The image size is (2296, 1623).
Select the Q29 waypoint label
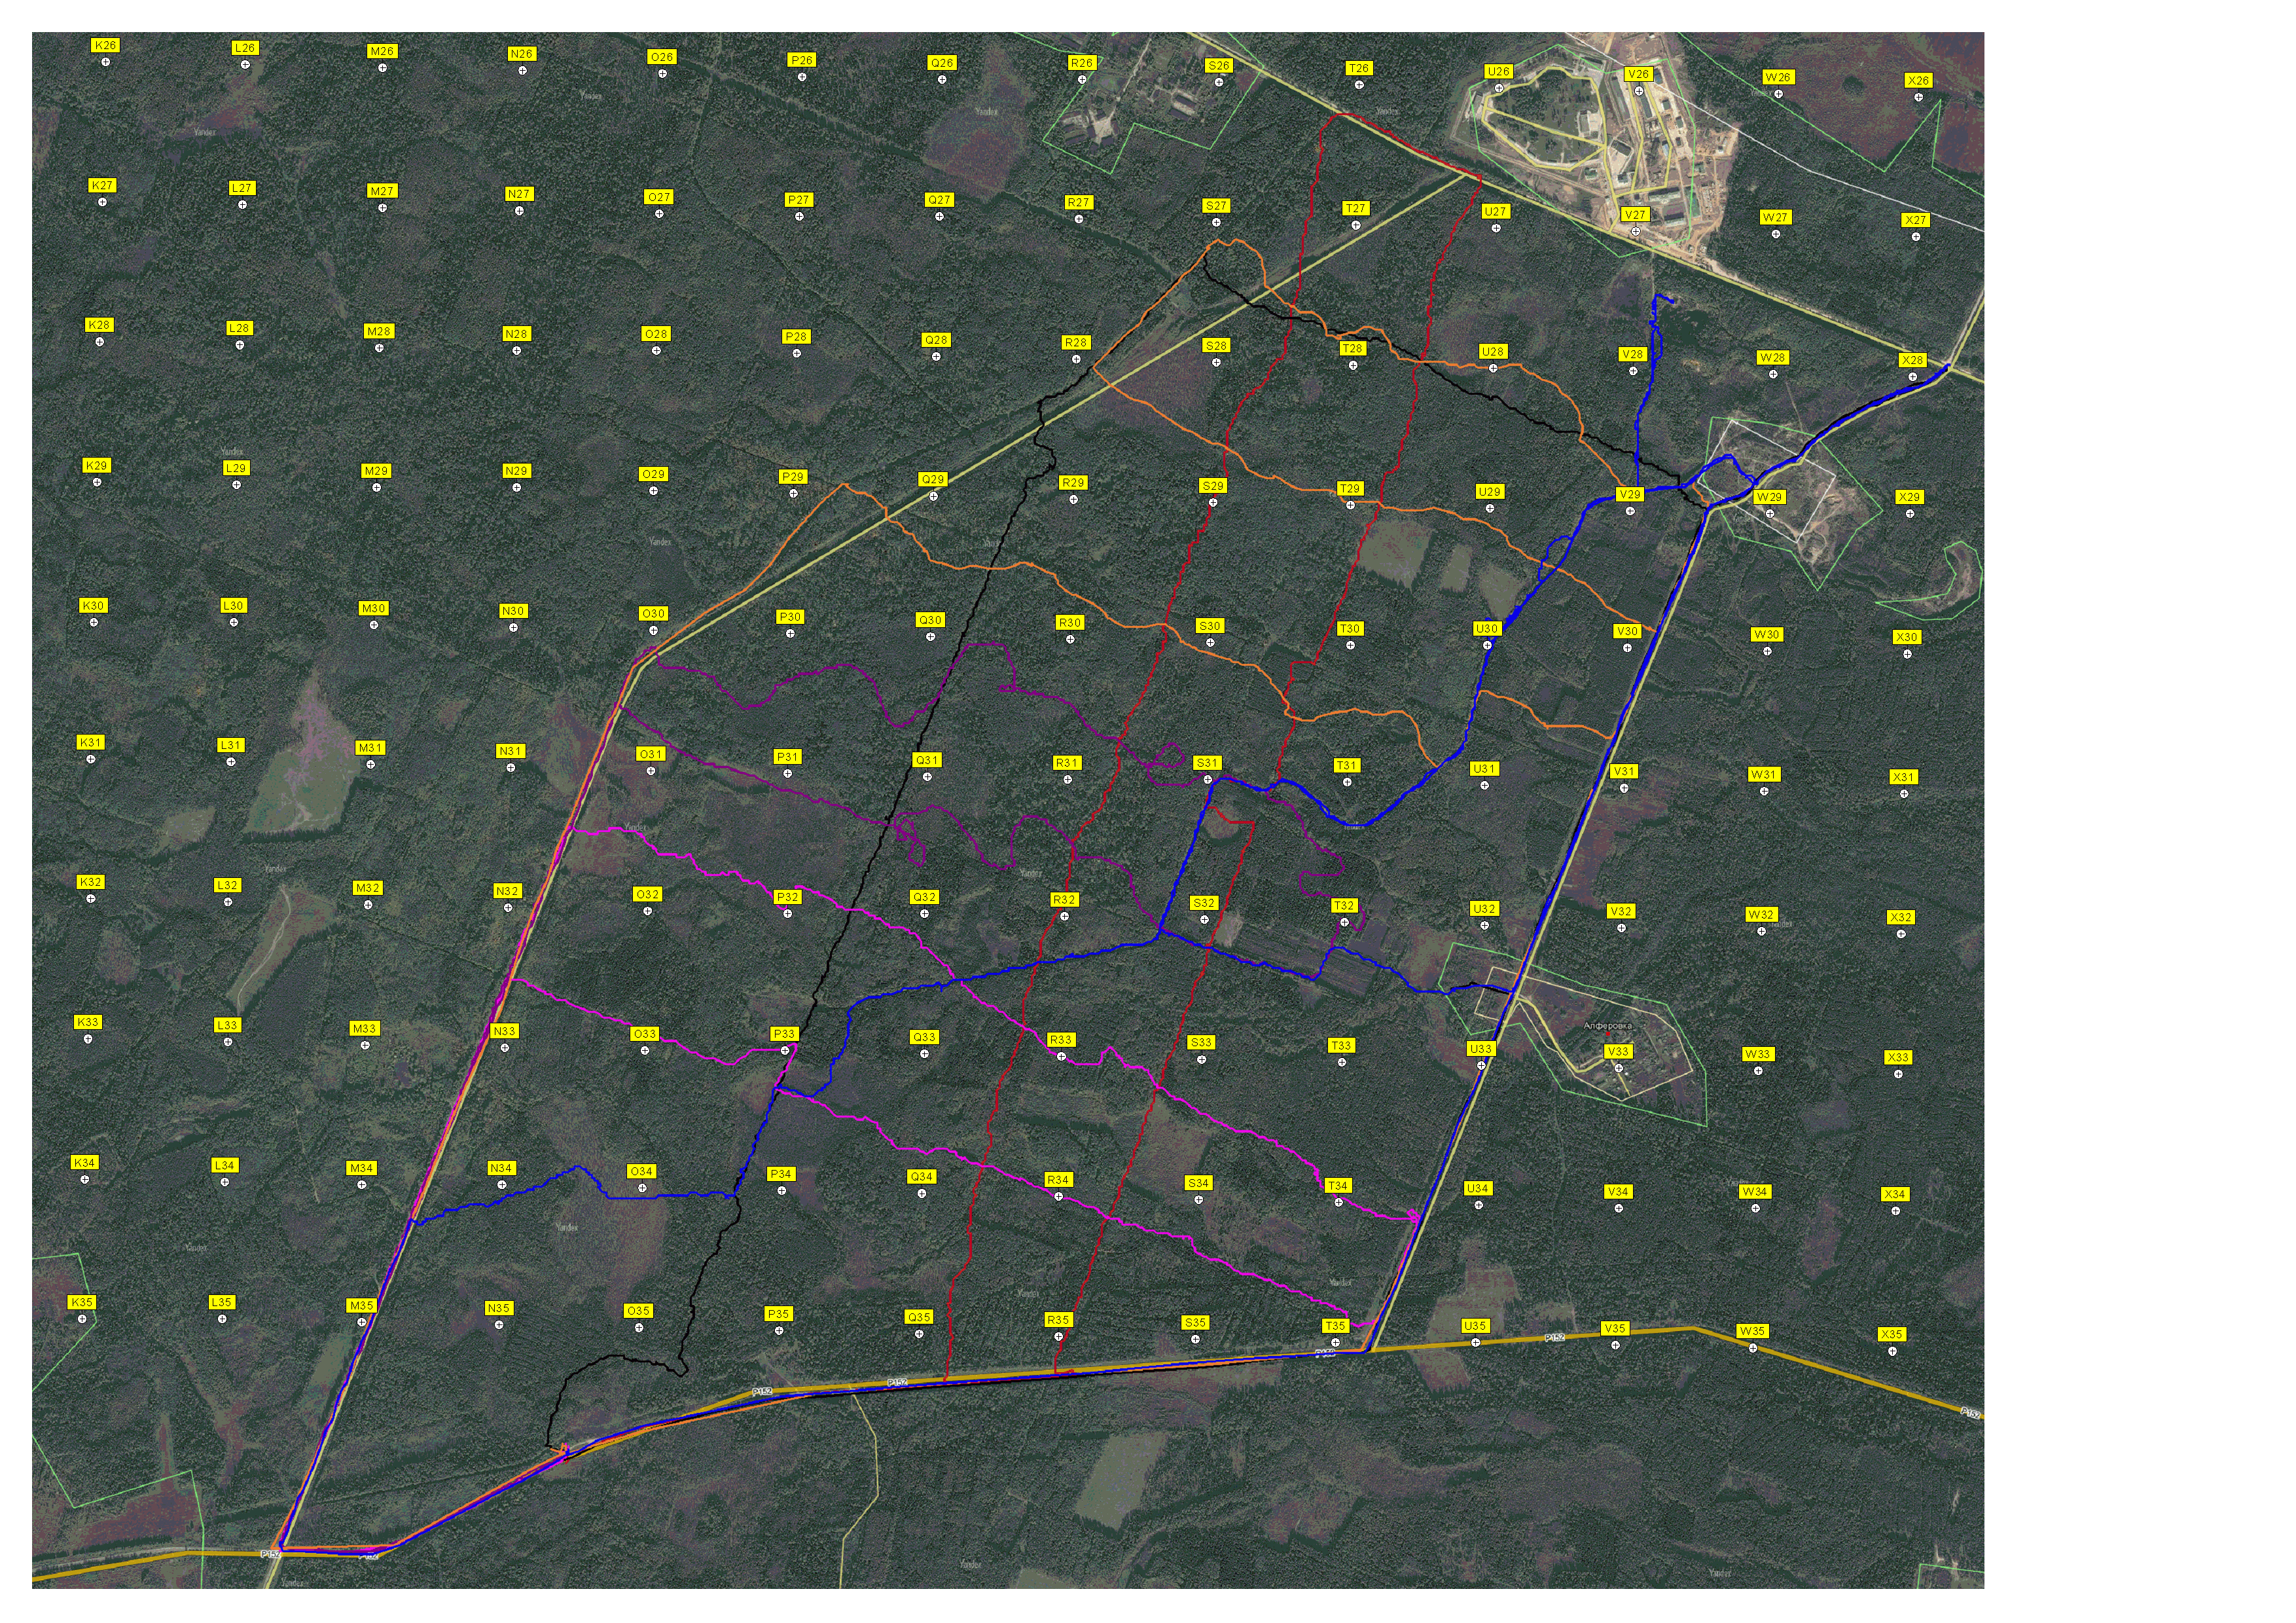point(933,480)
